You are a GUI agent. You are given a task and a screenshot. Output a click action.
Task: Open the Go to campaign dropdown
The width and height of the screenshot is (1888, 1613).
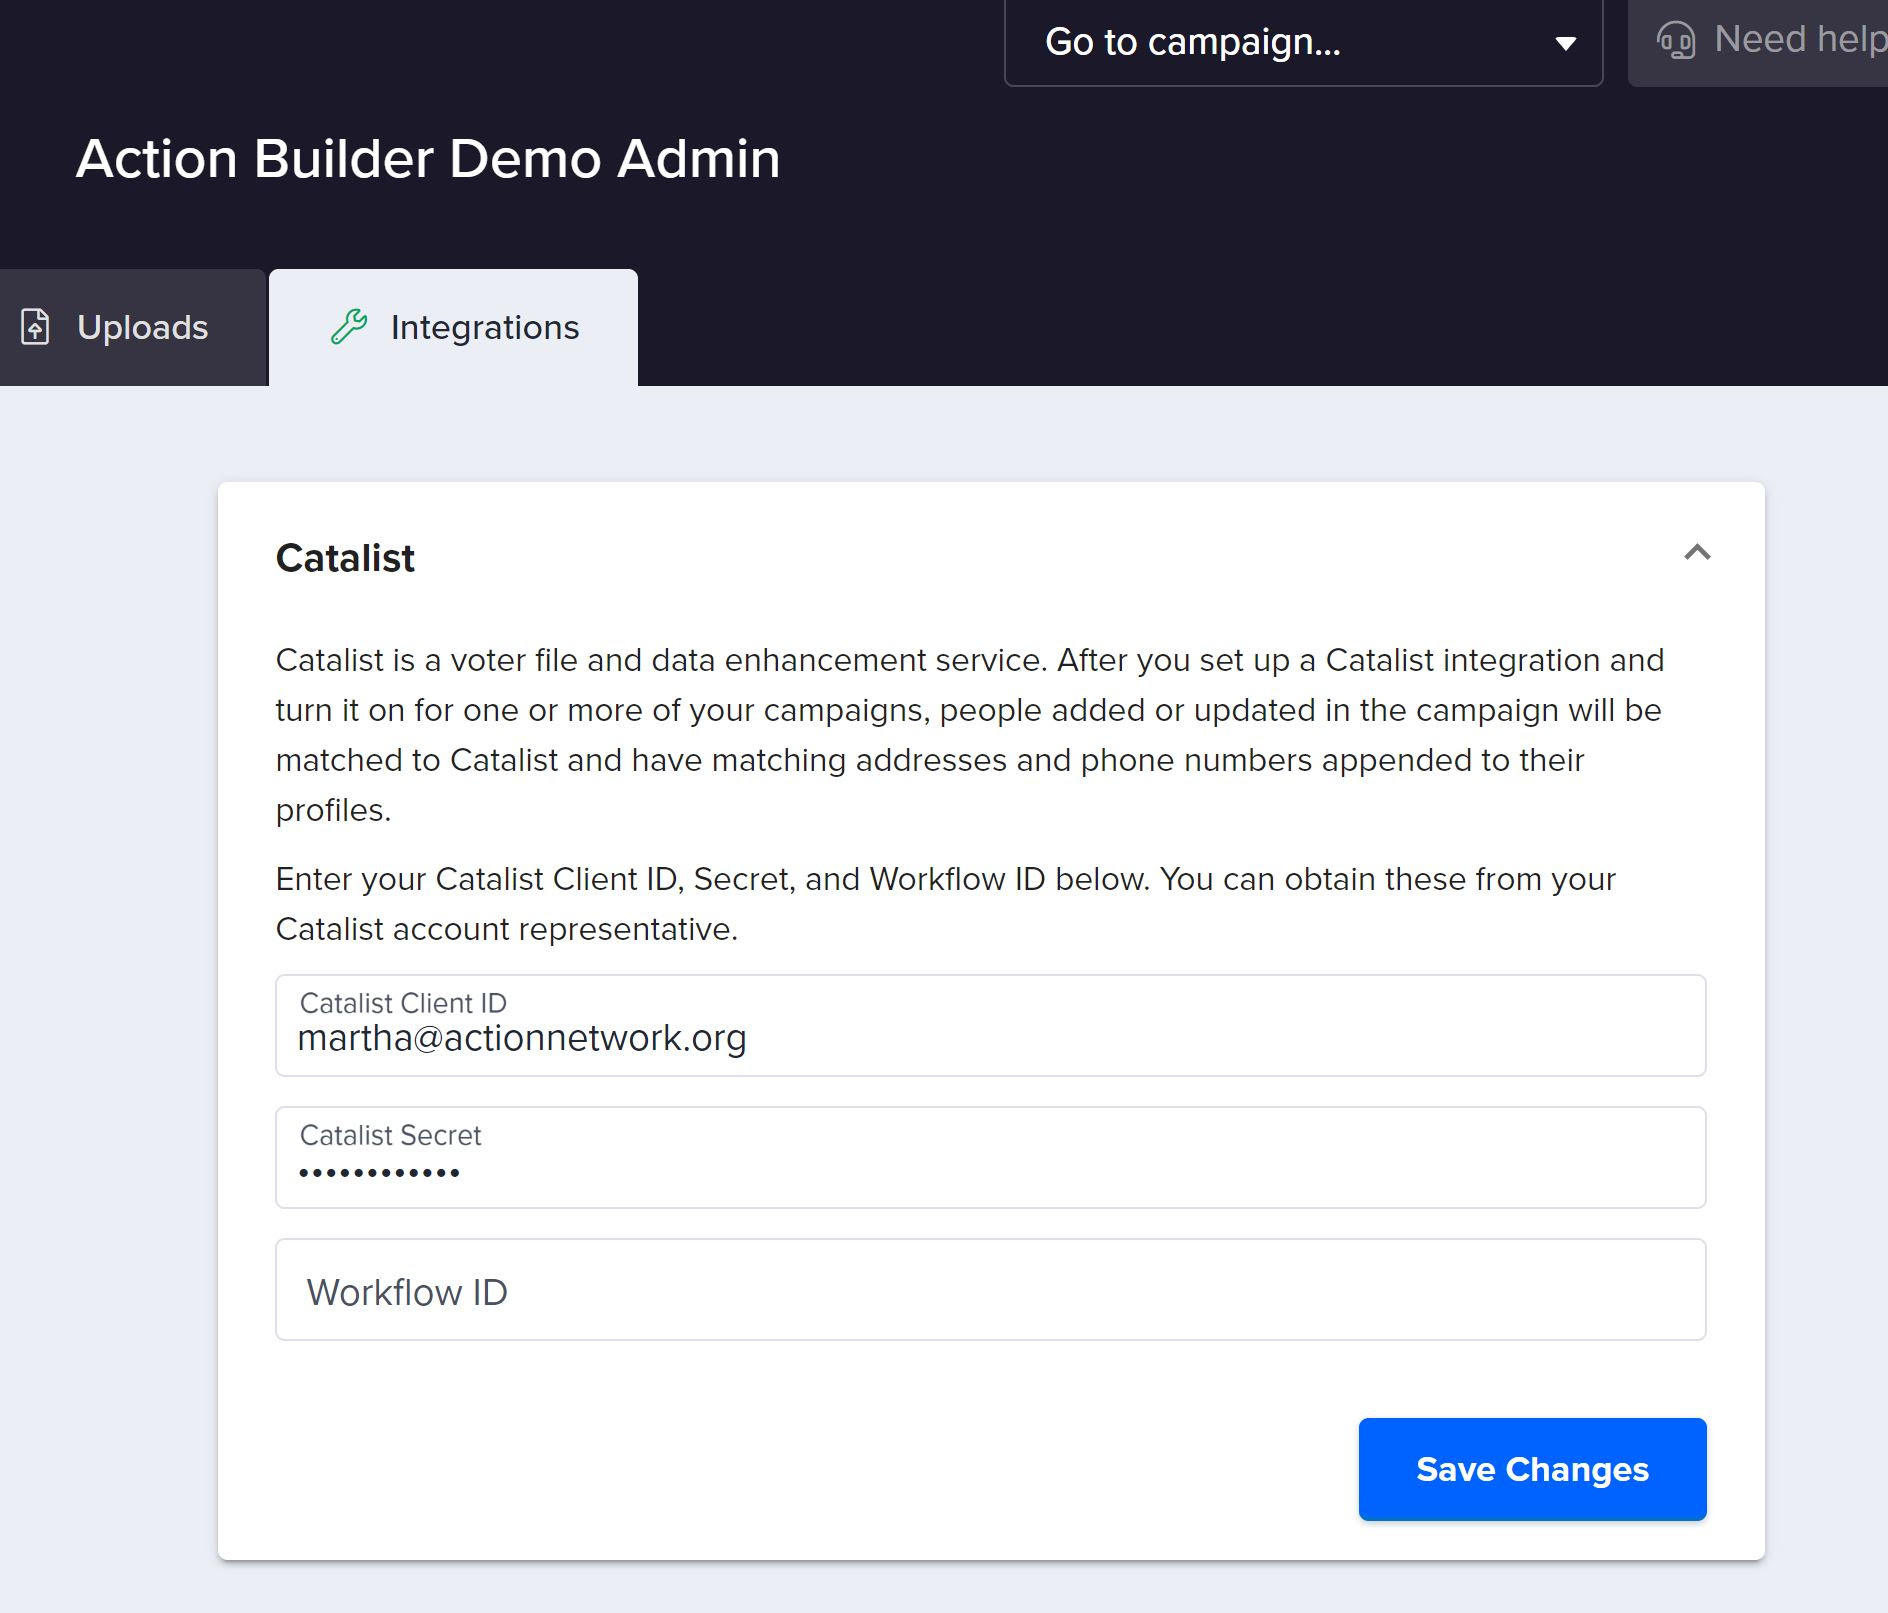coord(1301,43)
